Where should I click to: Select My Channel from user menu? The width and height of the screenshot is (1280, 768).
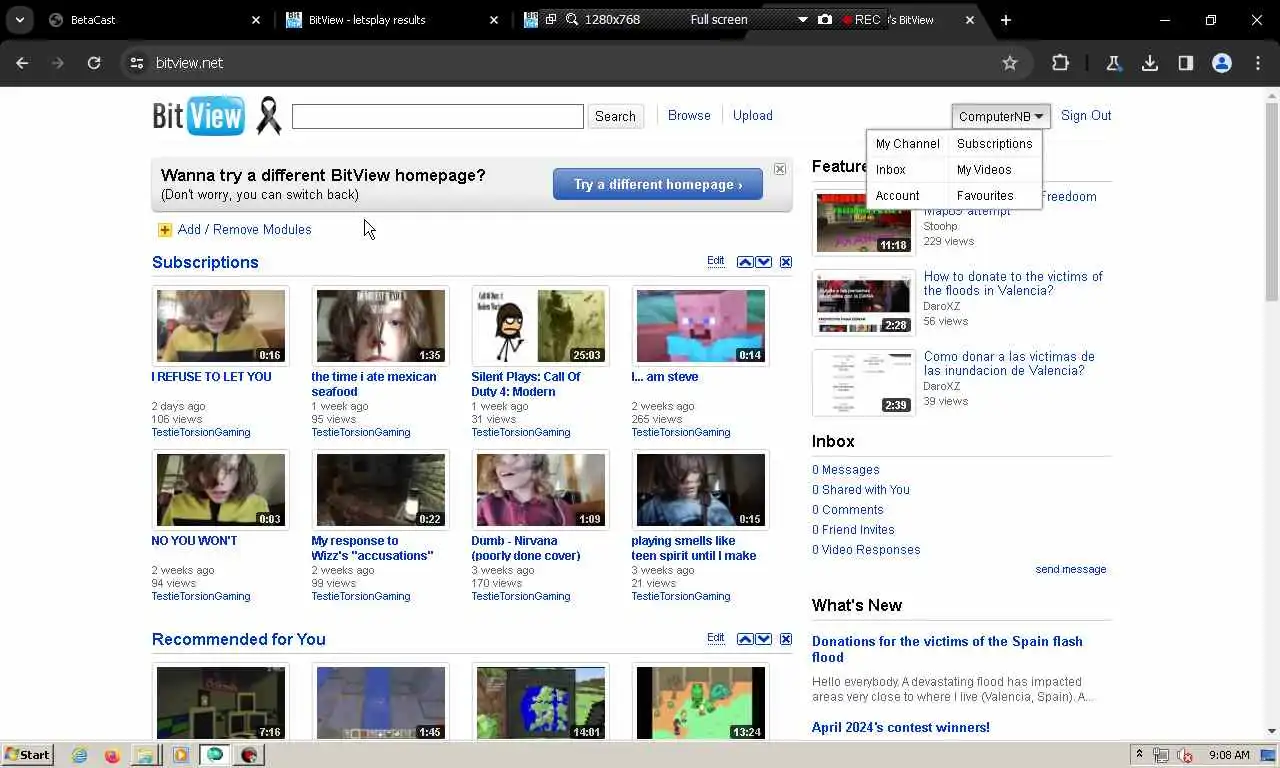(907, 144)
